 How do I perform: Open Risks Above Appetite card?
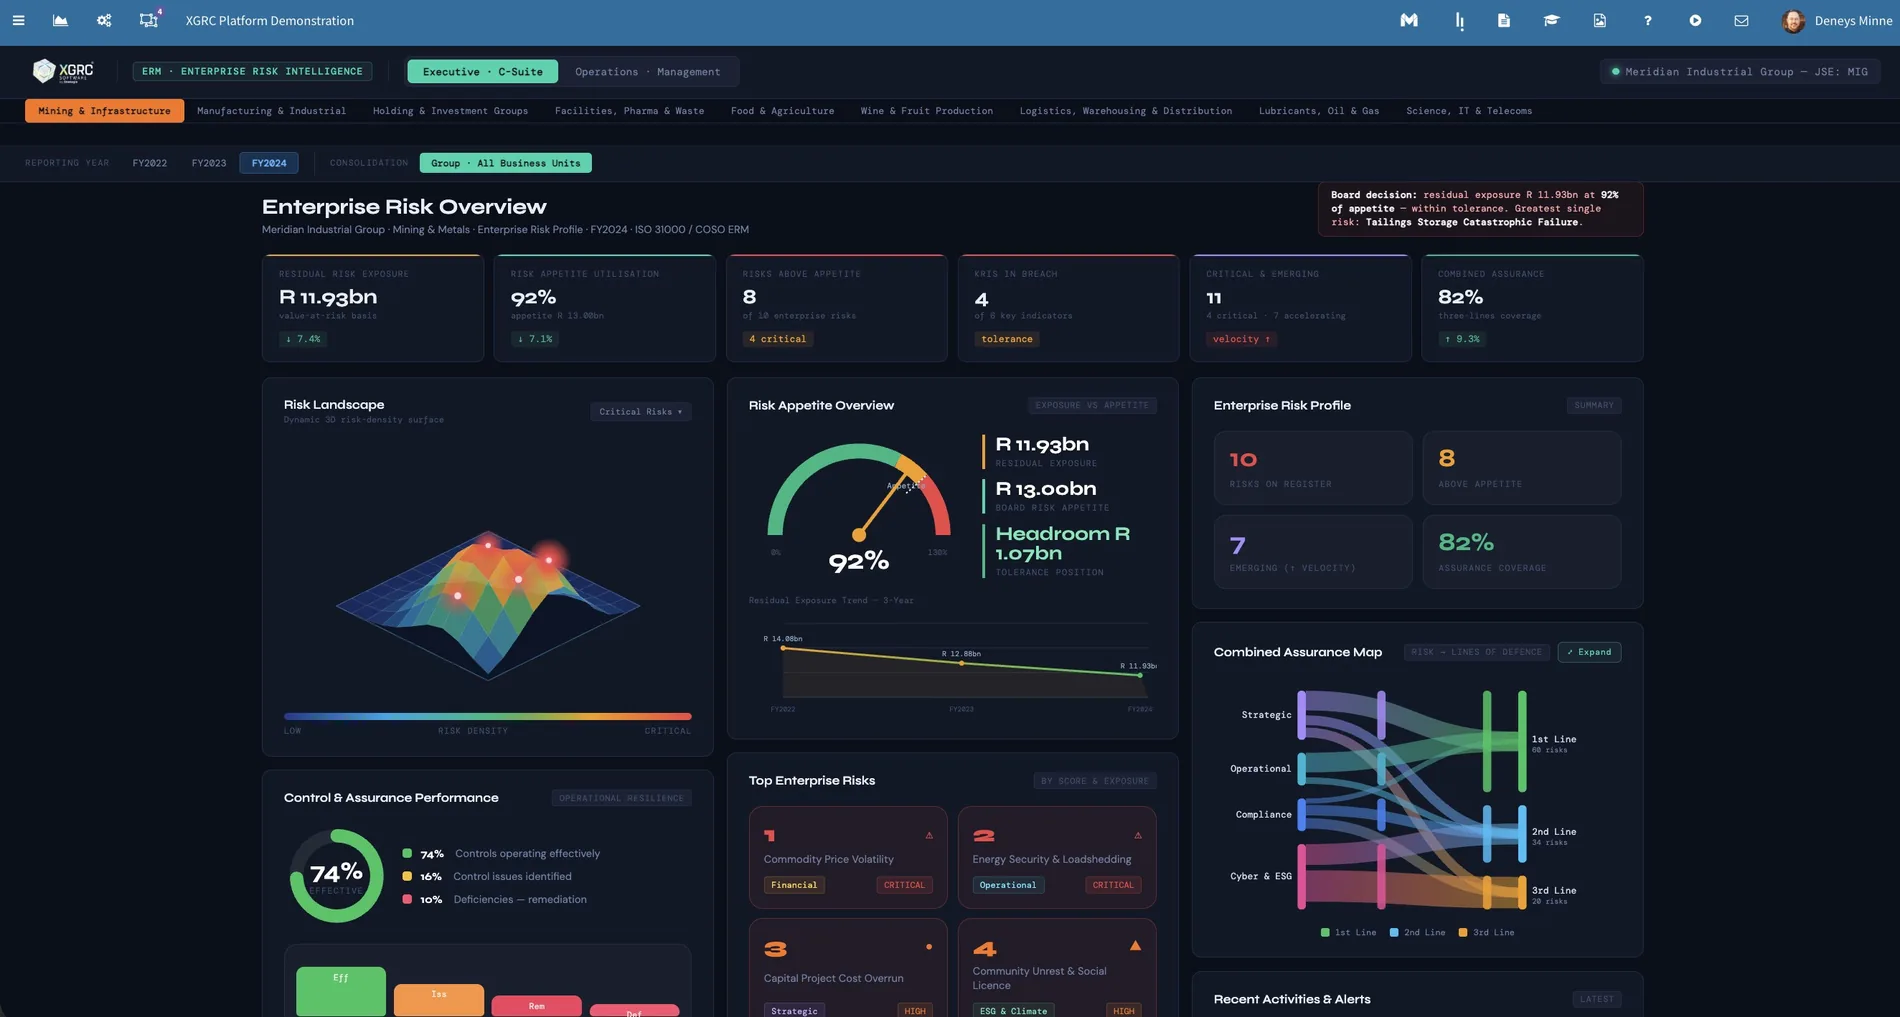coord(836,308)
